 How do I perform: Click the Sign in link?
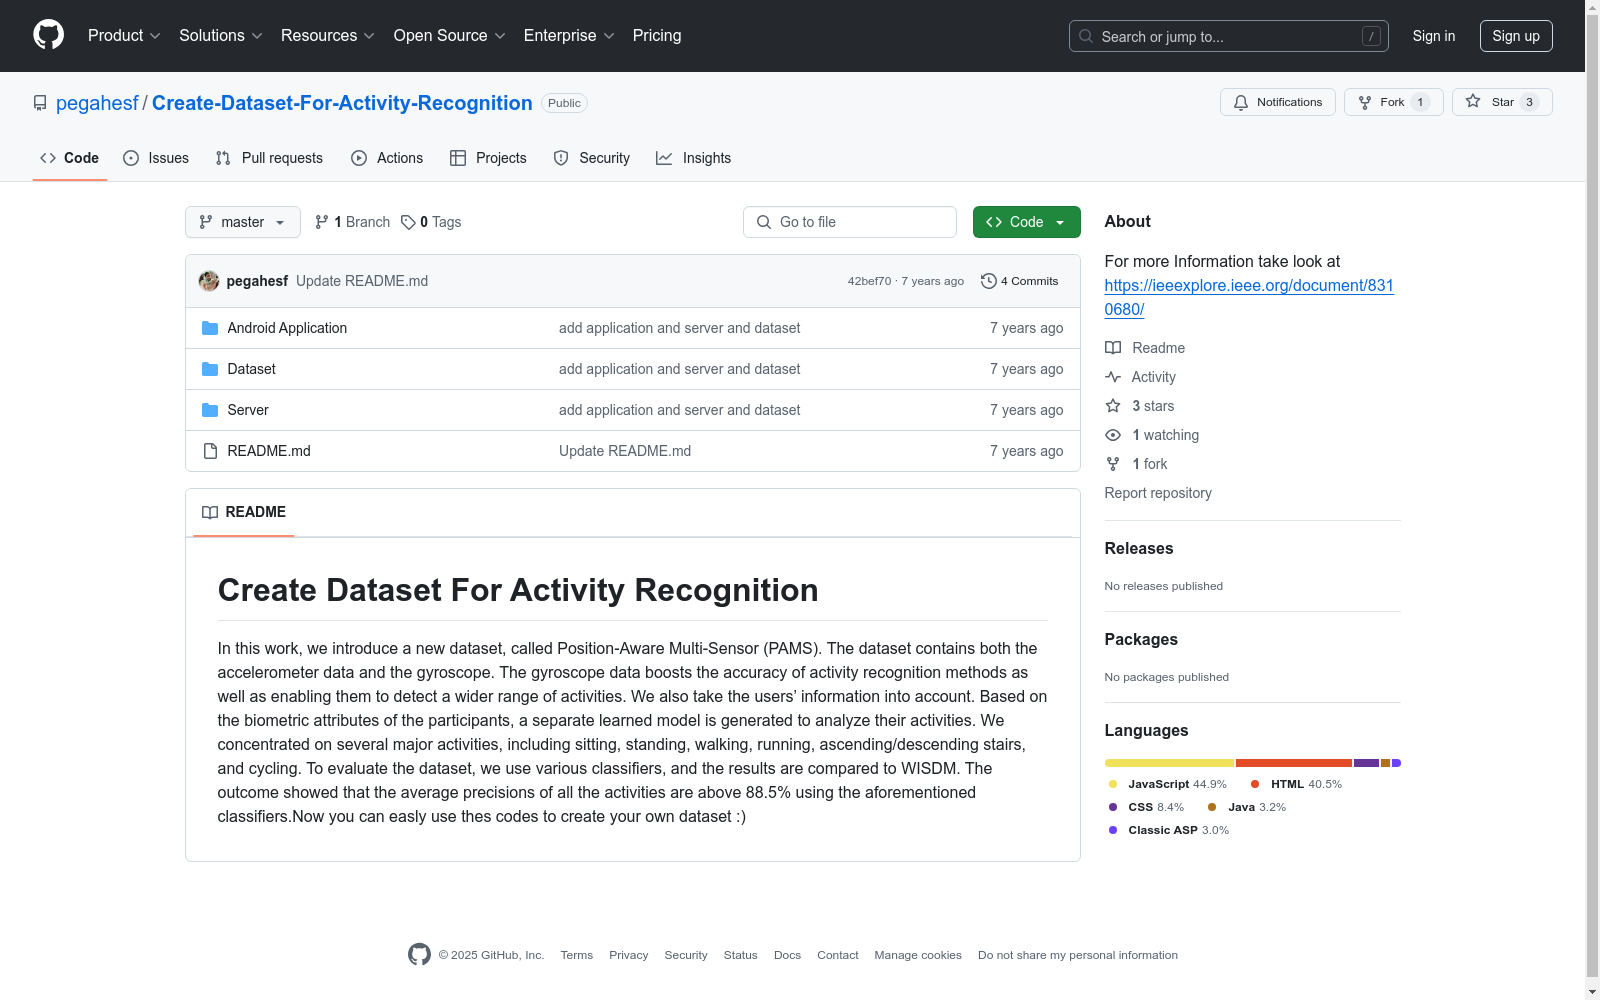1434,36
